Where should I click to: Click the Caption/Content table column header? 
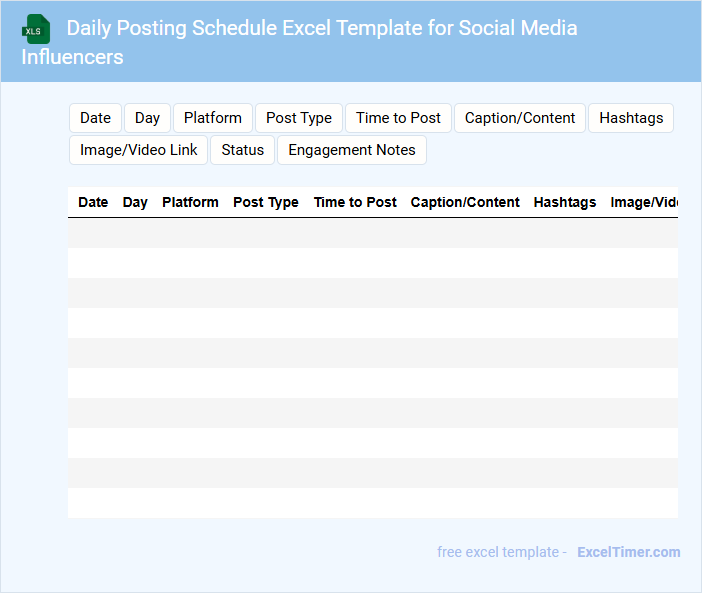point(465,202)
